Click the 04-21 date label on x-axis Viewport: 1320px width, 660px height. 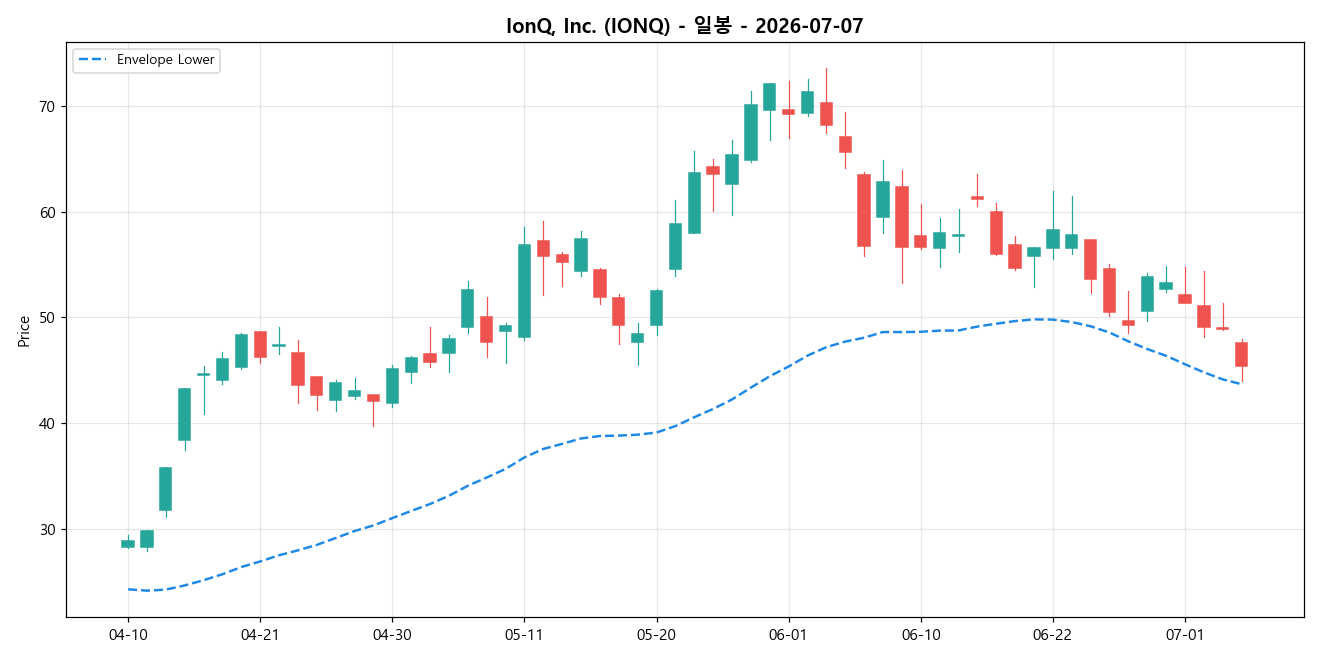point(260,634)
